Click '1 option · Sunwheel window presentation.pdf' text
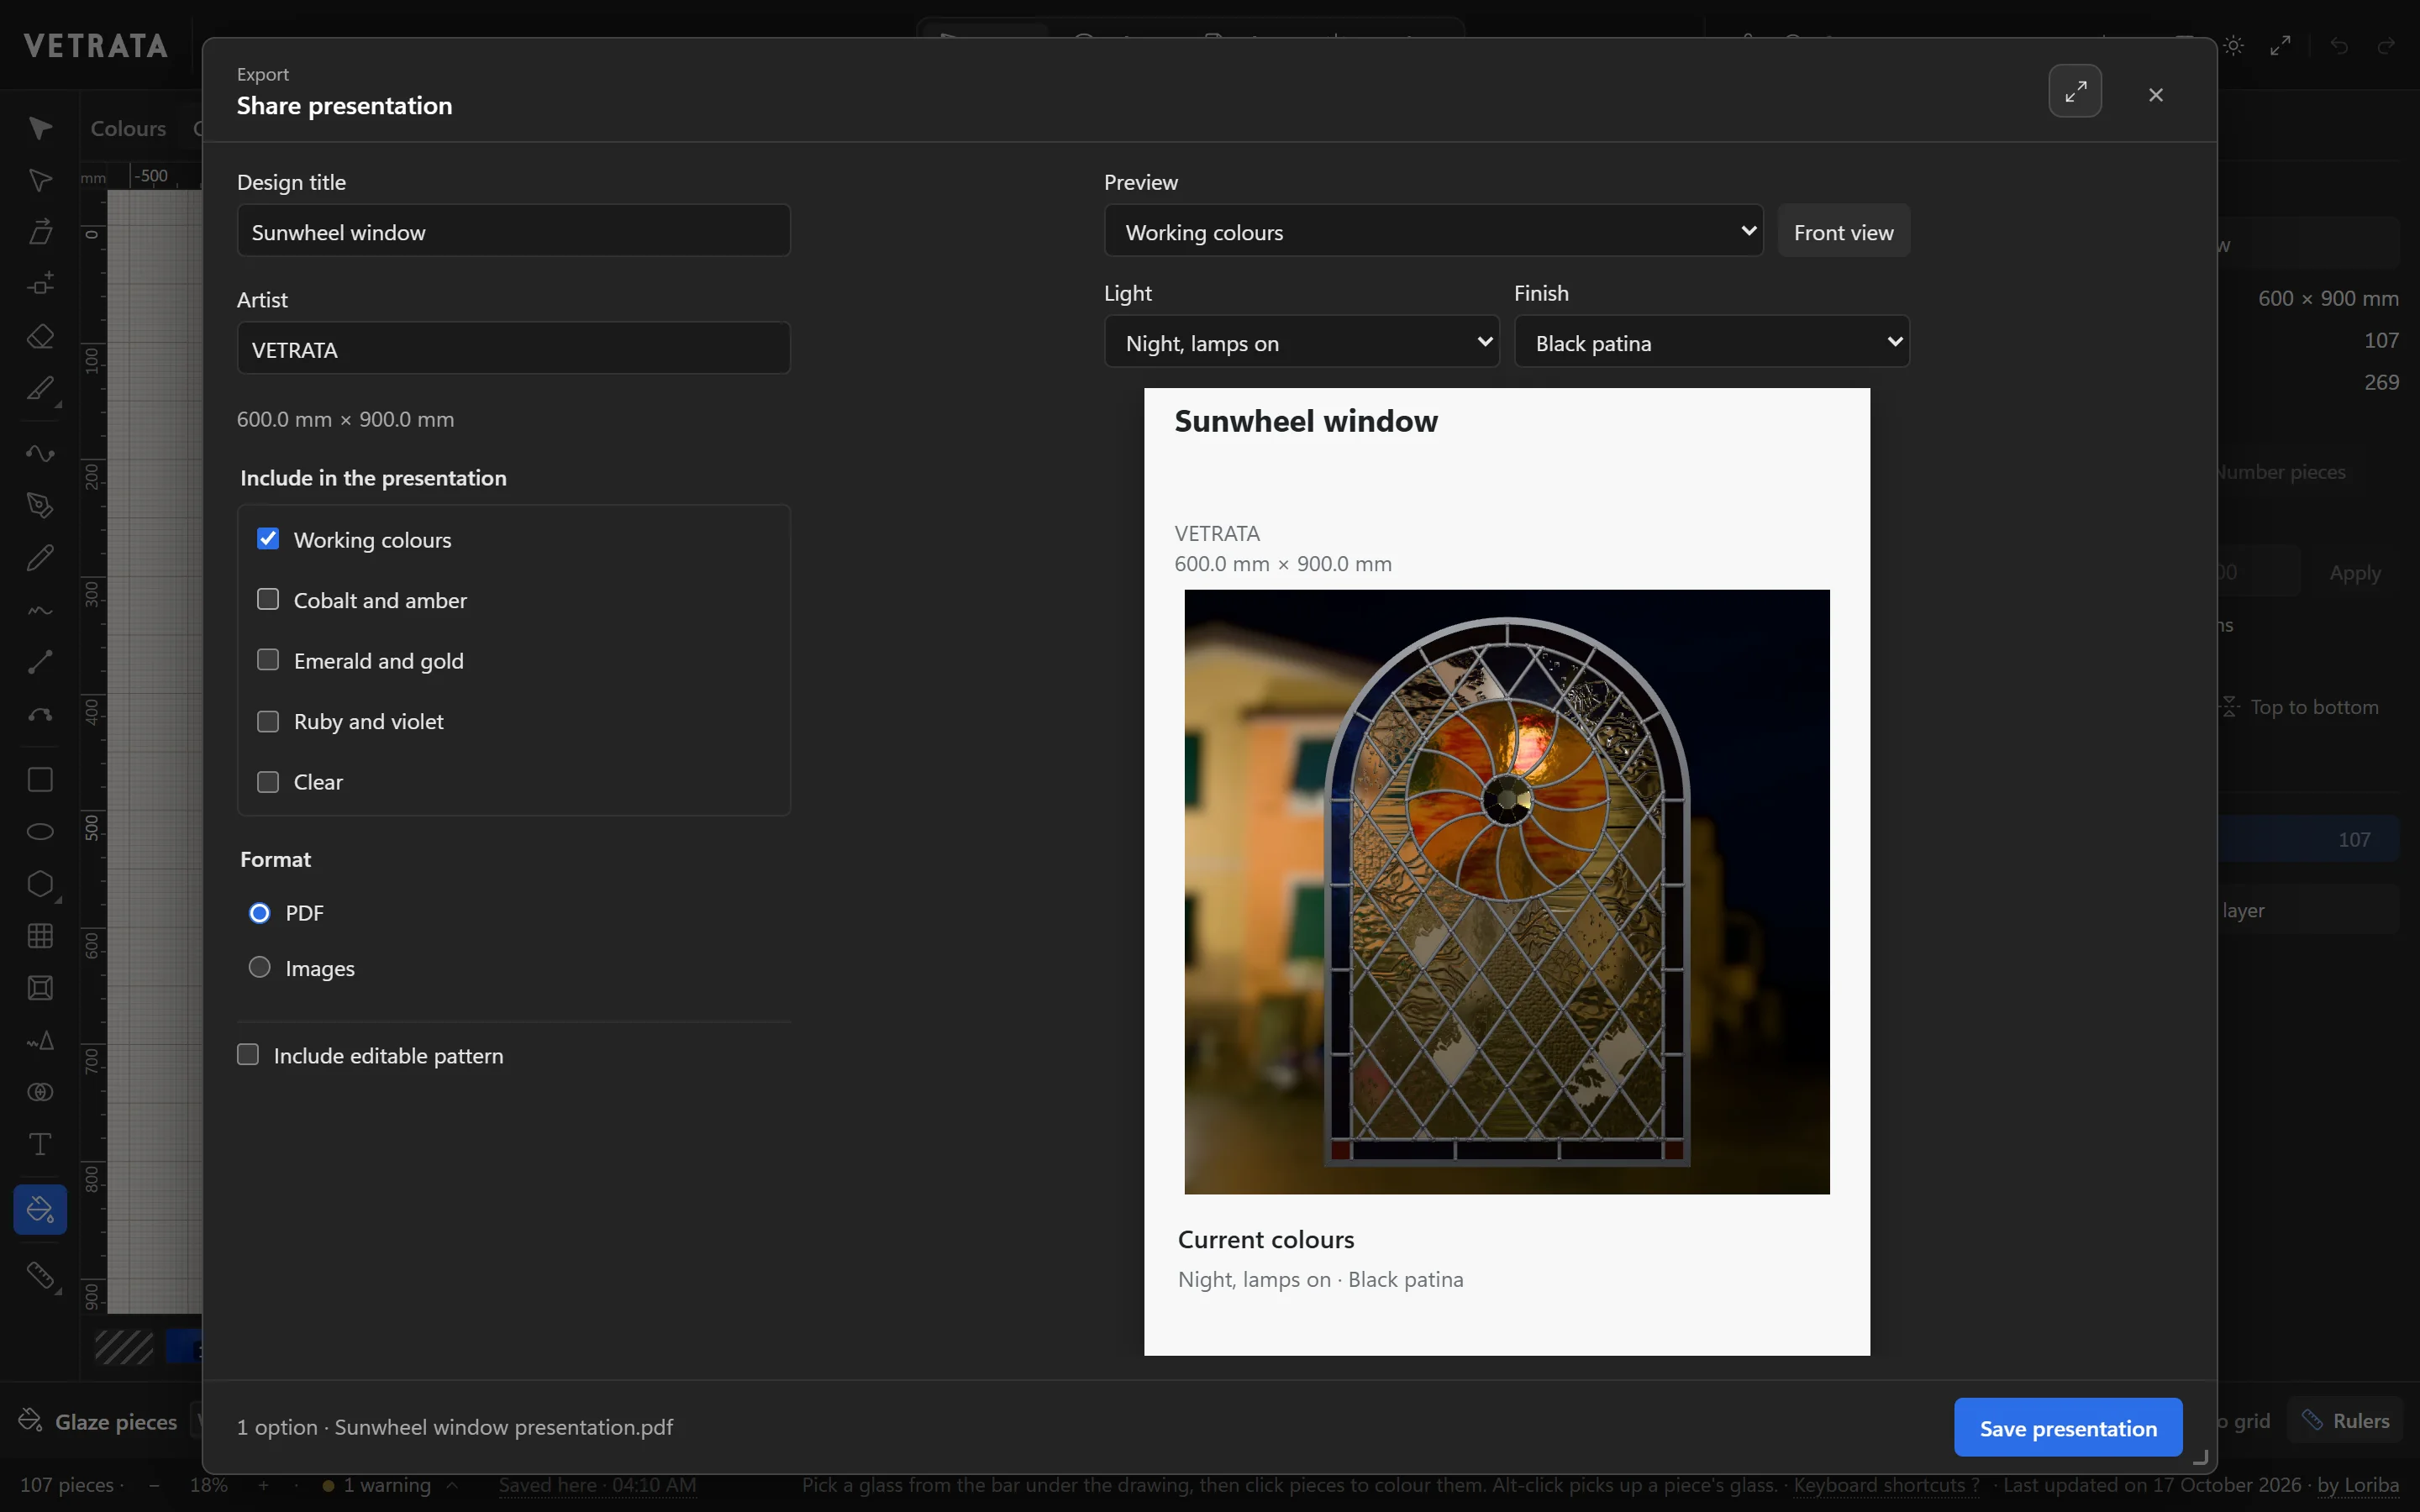The image size is (2420, 1512). point(454,1427)
